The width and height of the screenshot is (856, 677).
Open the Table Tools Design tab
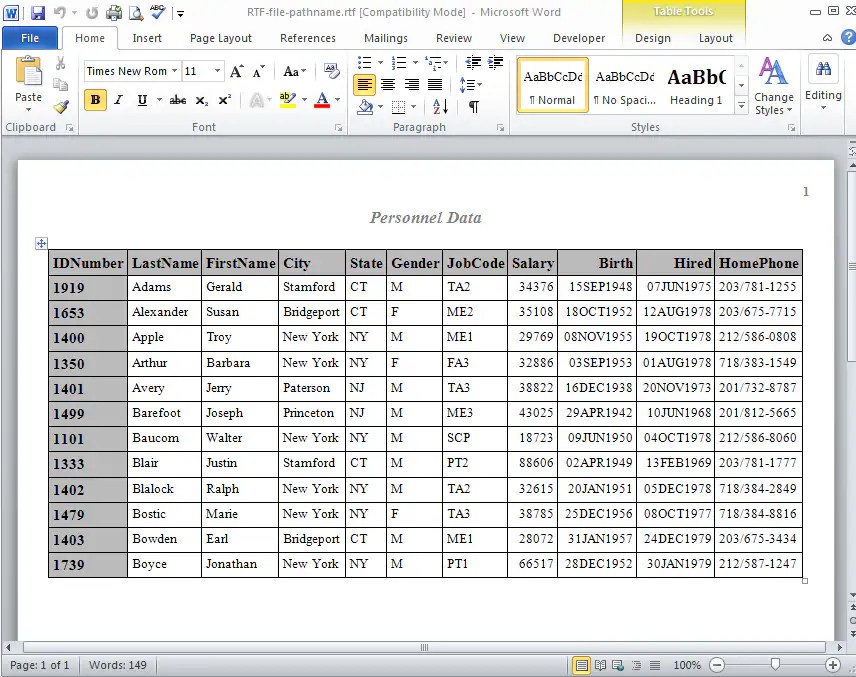[x=652, y=38]
